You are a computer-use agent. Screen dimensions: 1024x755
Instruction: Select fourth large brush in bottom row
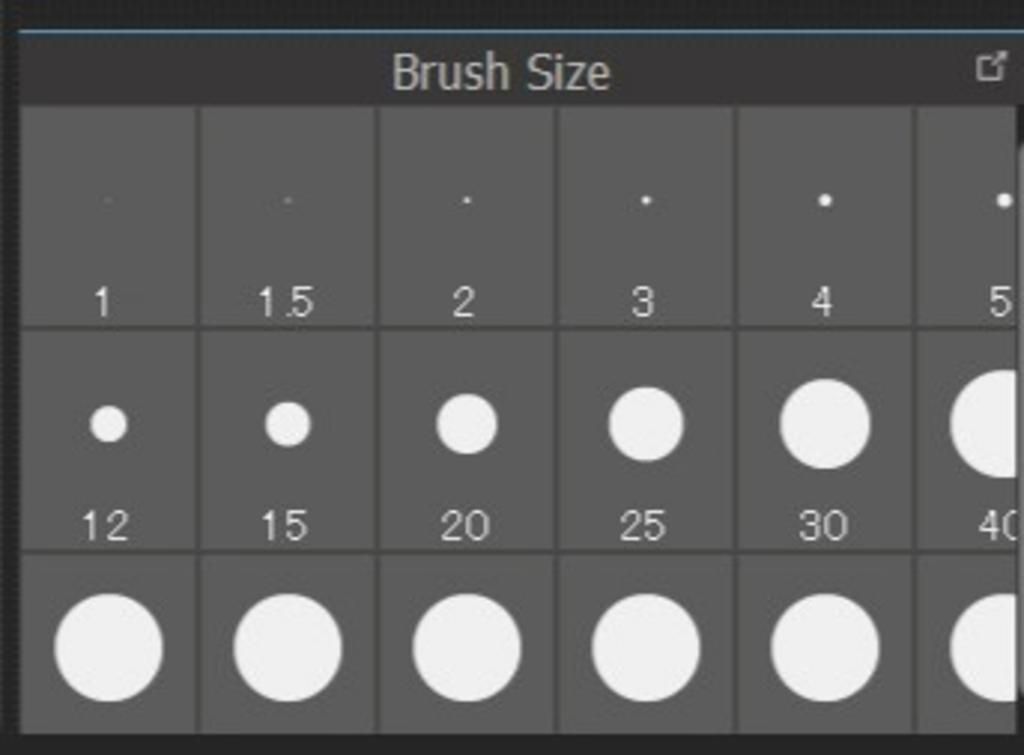[x=645, y=645]
